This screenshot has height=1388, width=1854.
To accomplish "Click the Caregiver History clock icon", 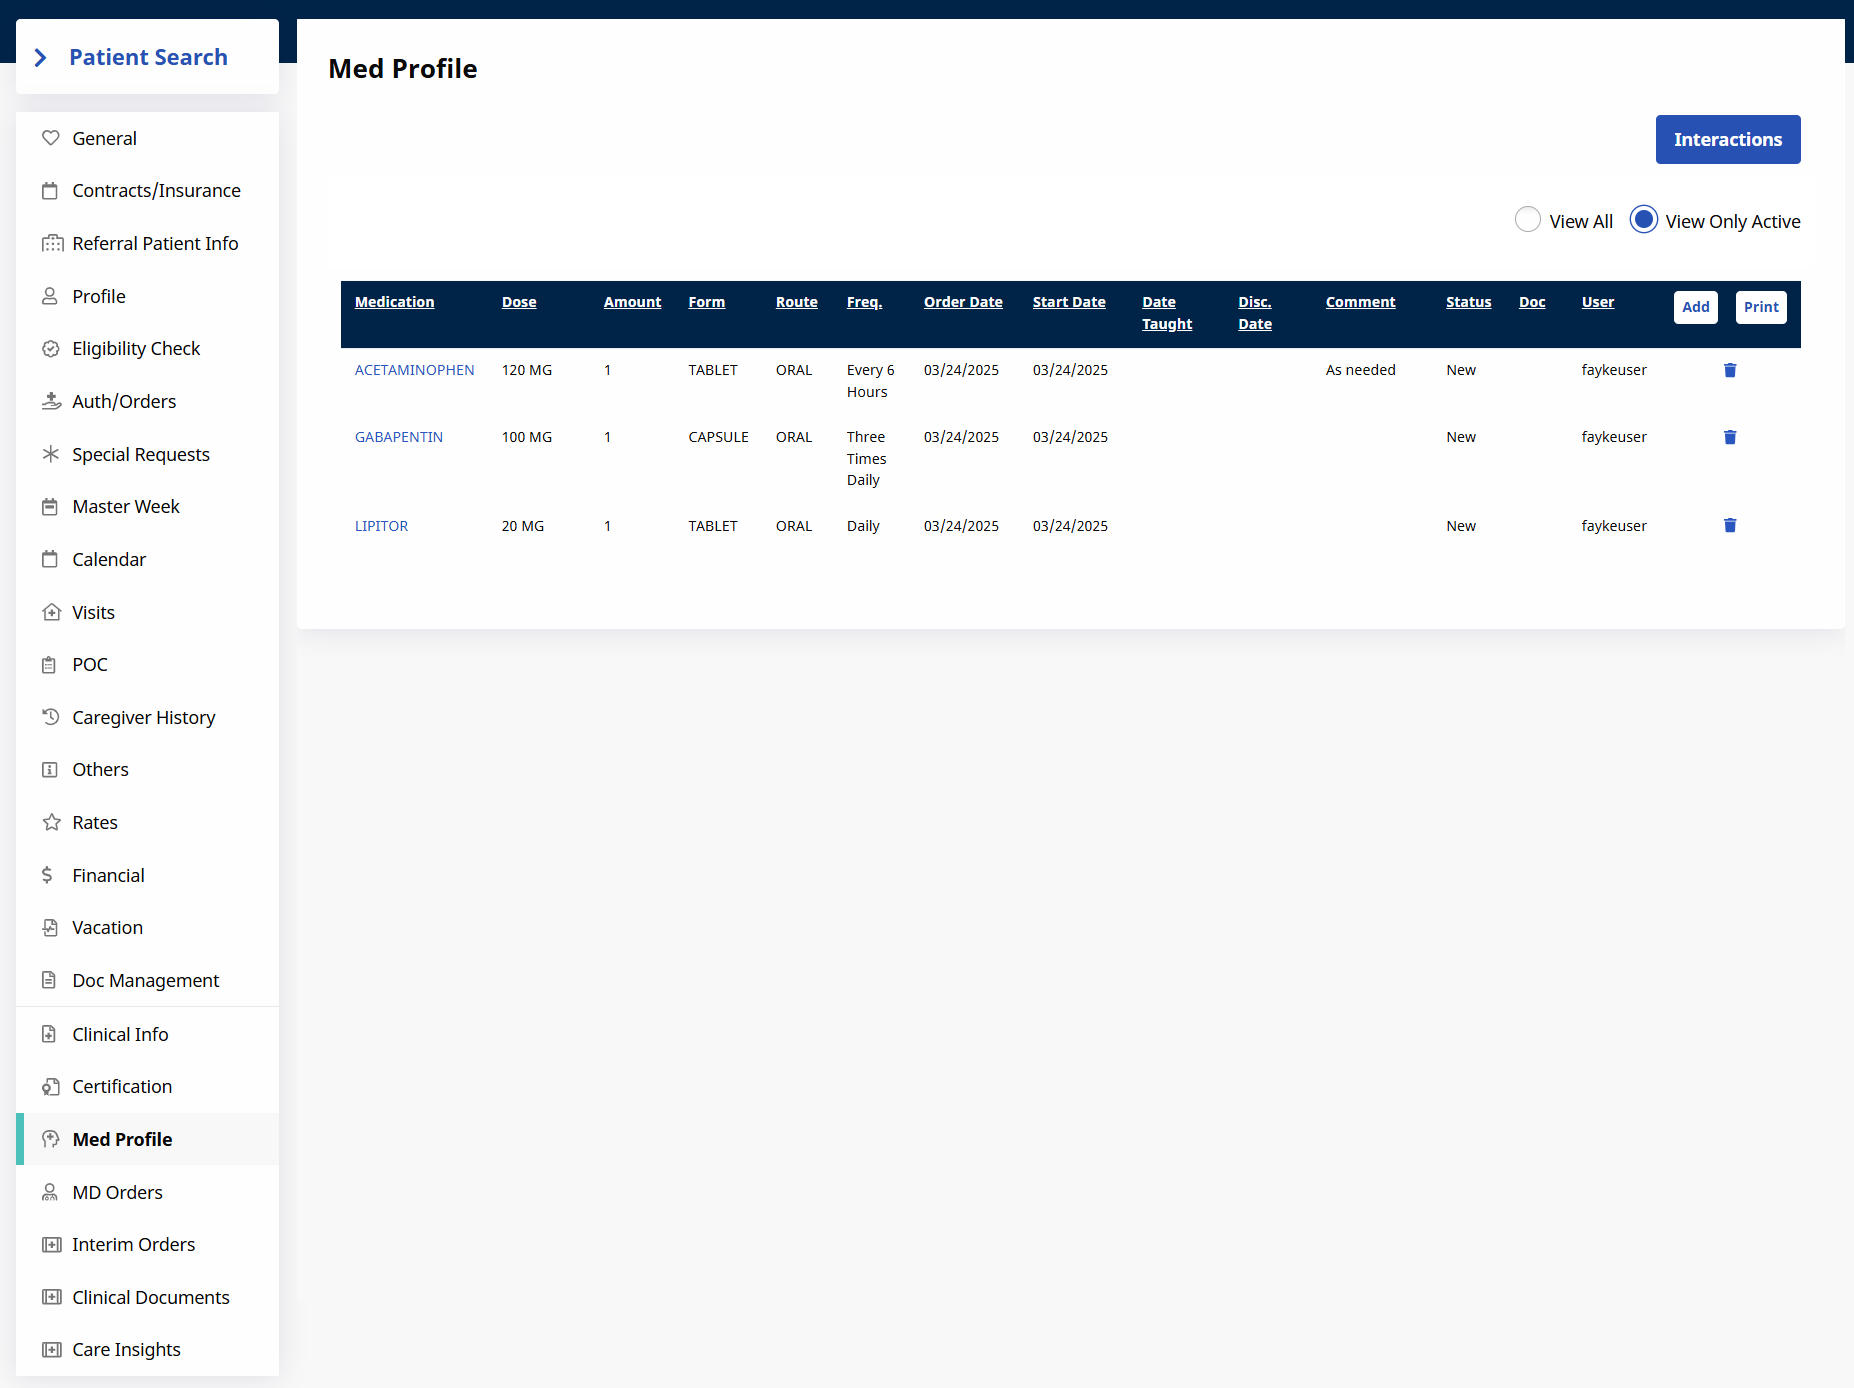I will point(50,717).
